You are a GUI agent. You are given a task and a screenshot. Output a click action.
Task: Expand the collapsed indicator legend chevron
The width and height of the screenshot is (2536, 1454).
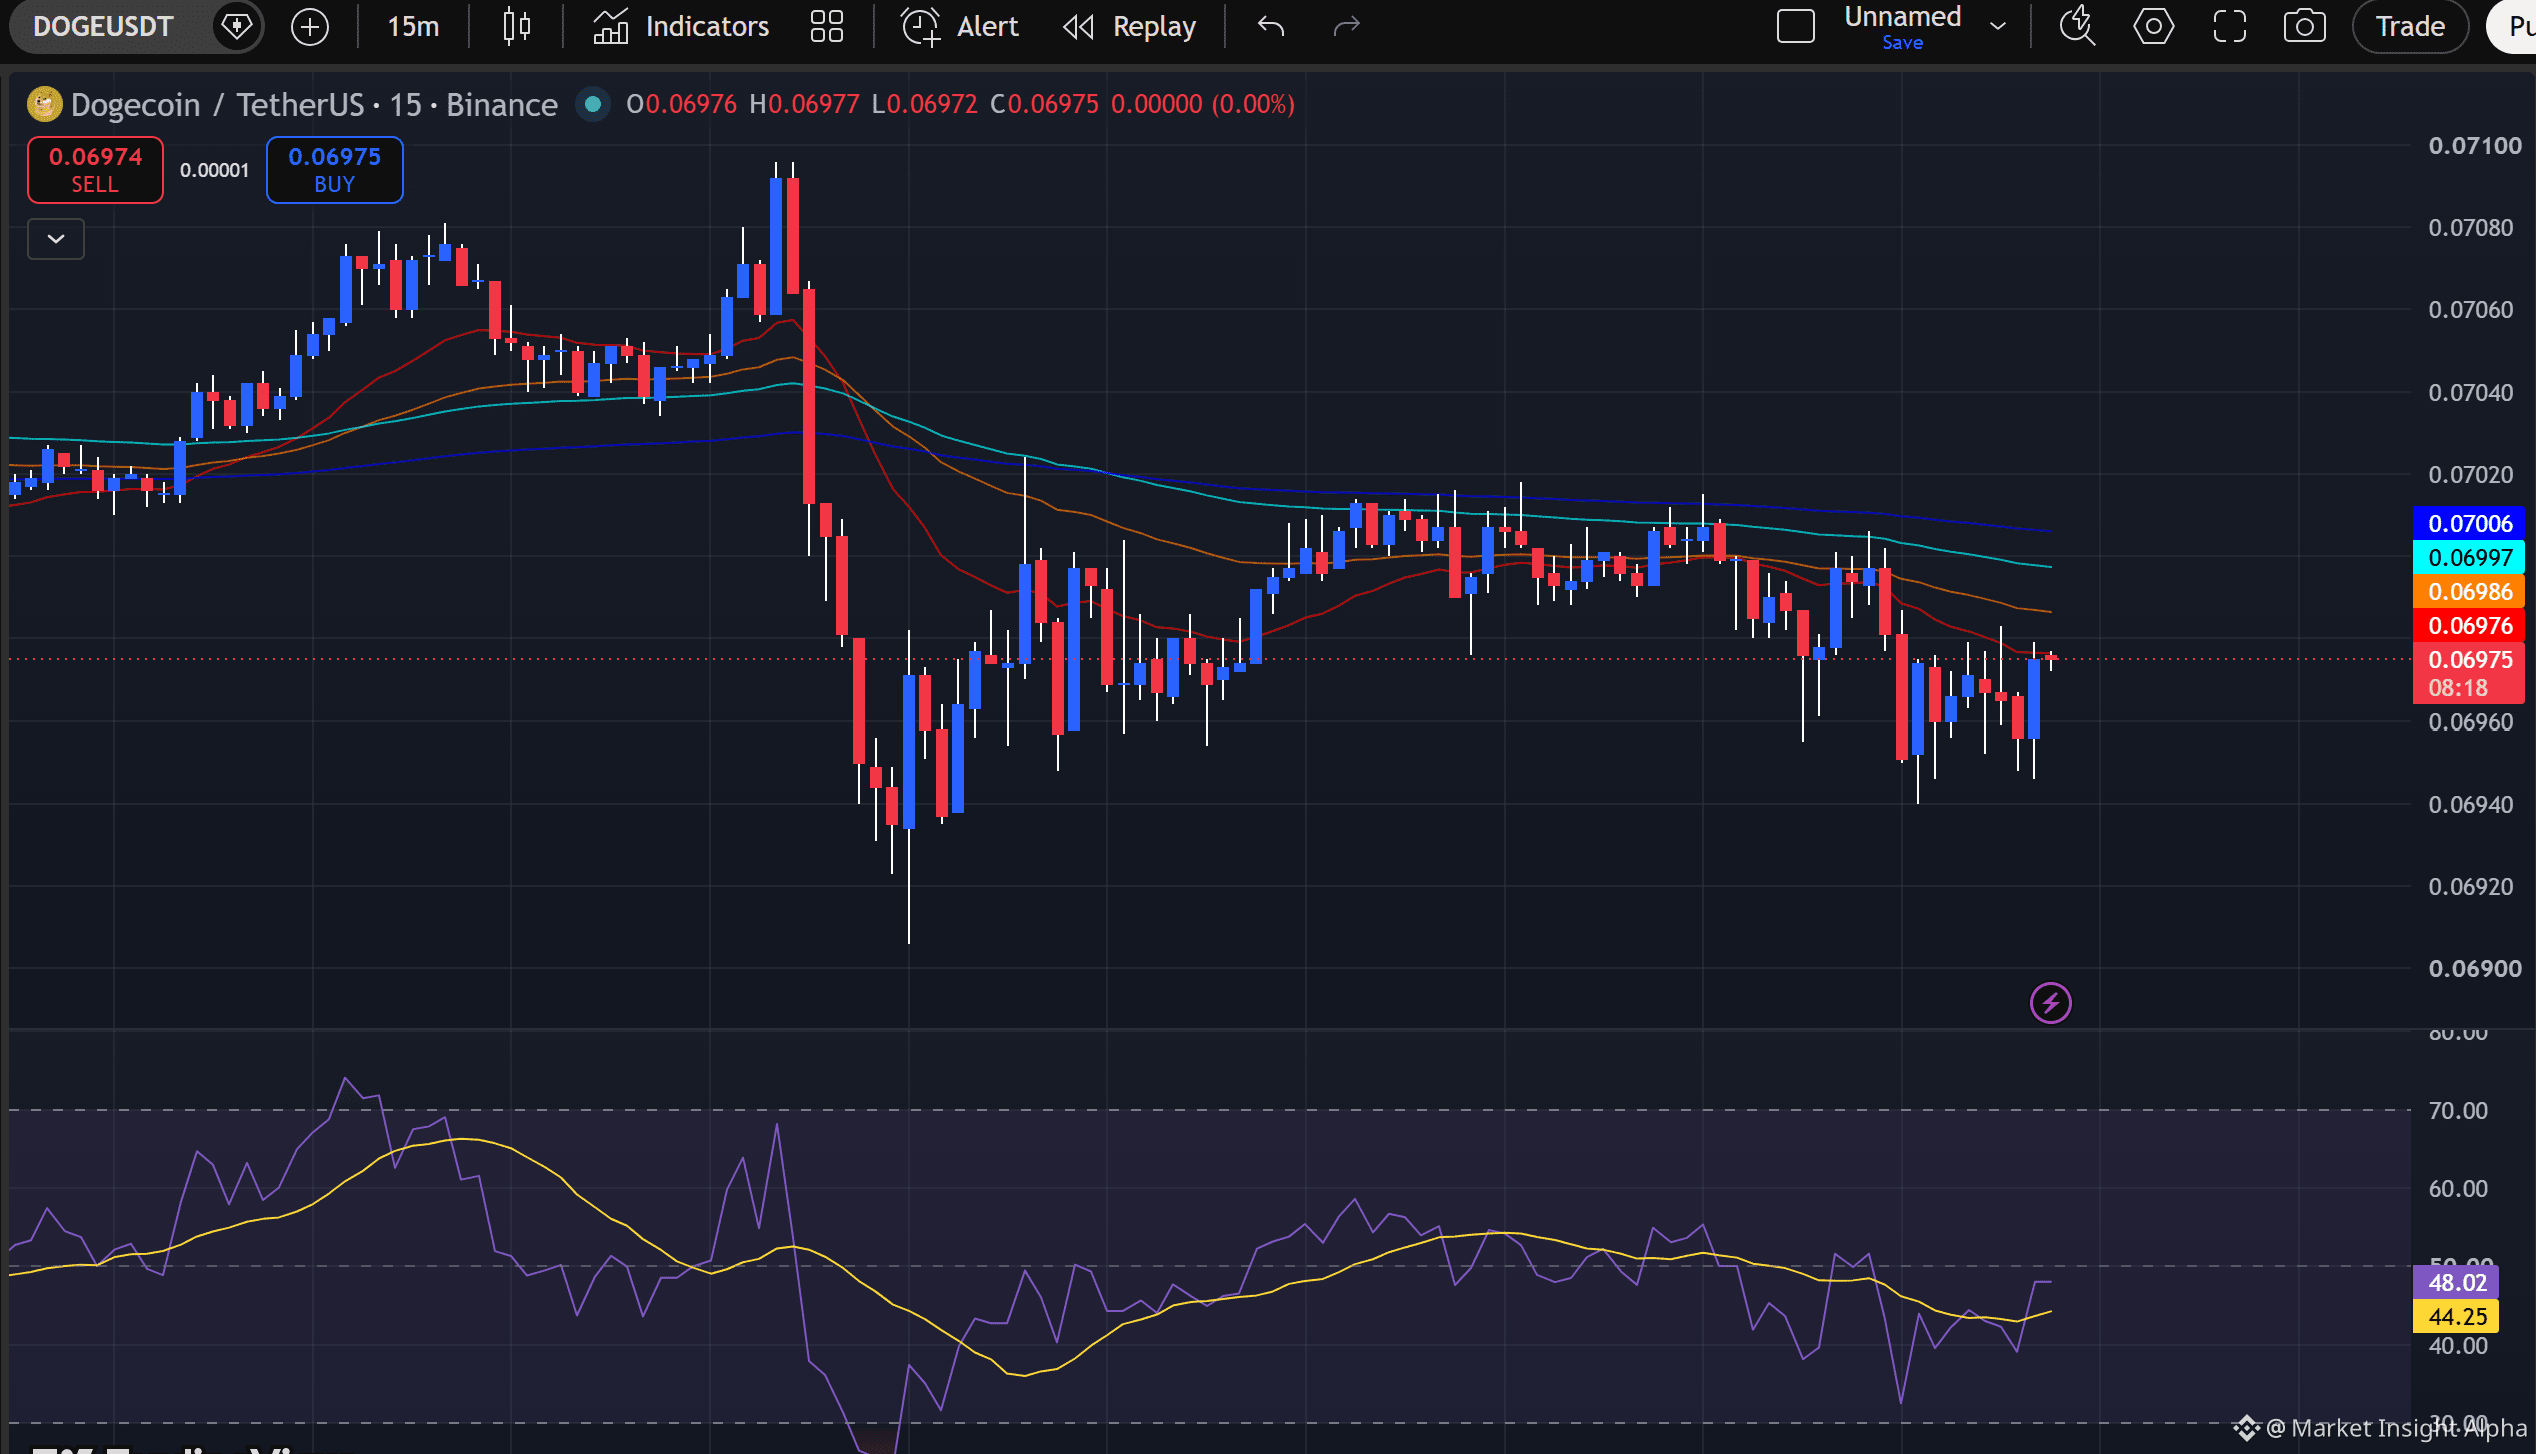[56, 239]
